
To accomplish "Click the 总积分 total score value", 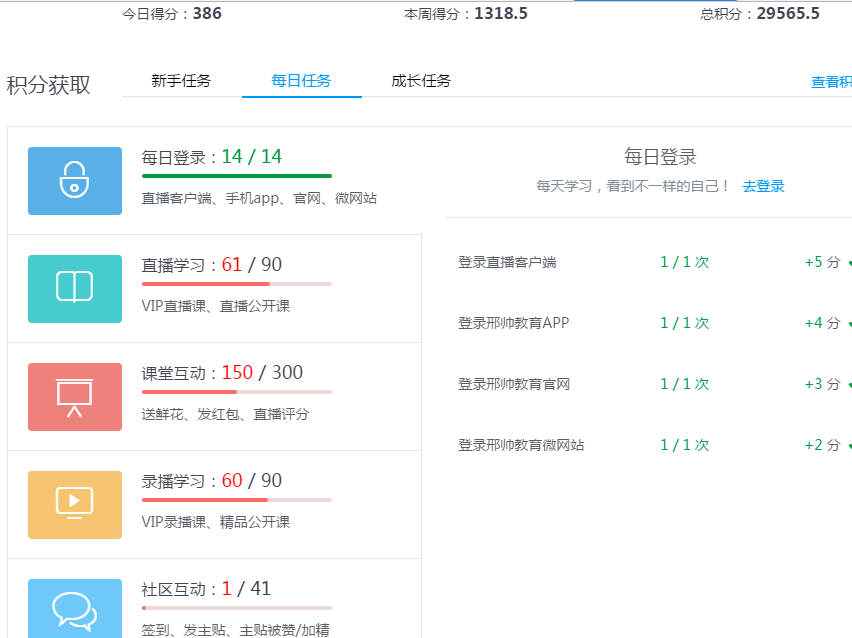I will (x=788, y=14).
